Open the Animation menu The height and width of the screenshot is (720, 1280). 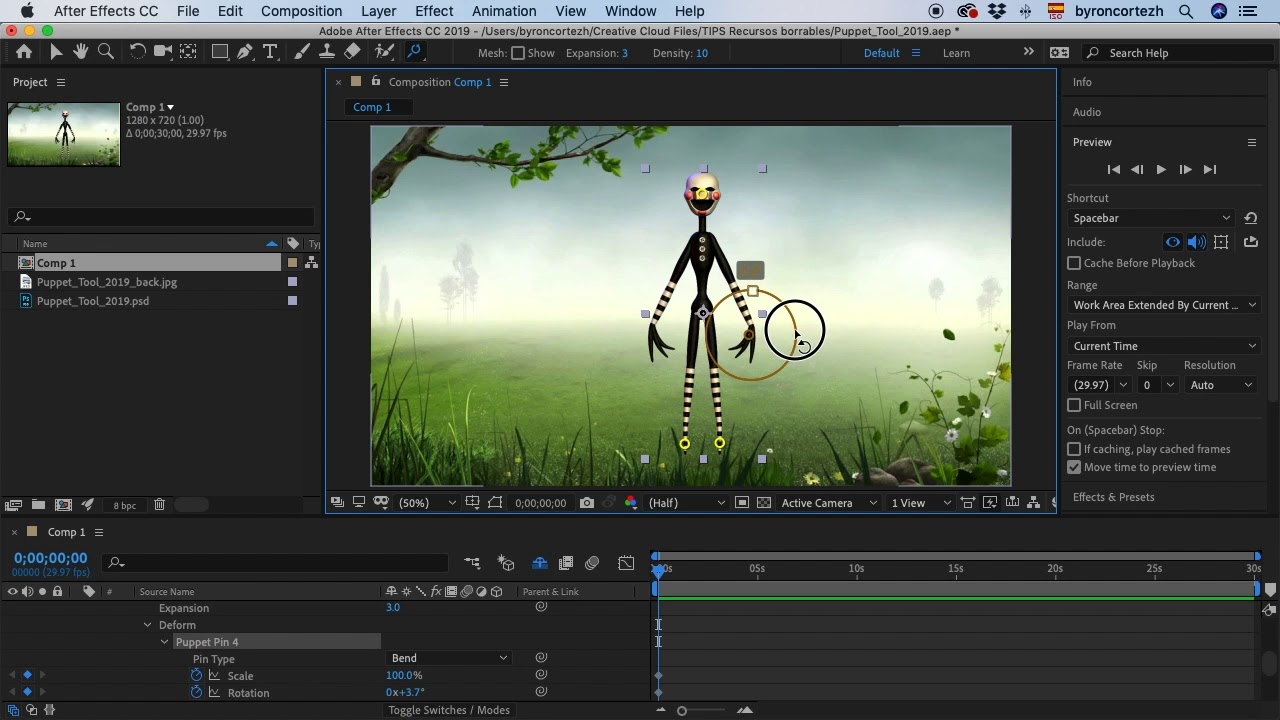click(504, 11)
